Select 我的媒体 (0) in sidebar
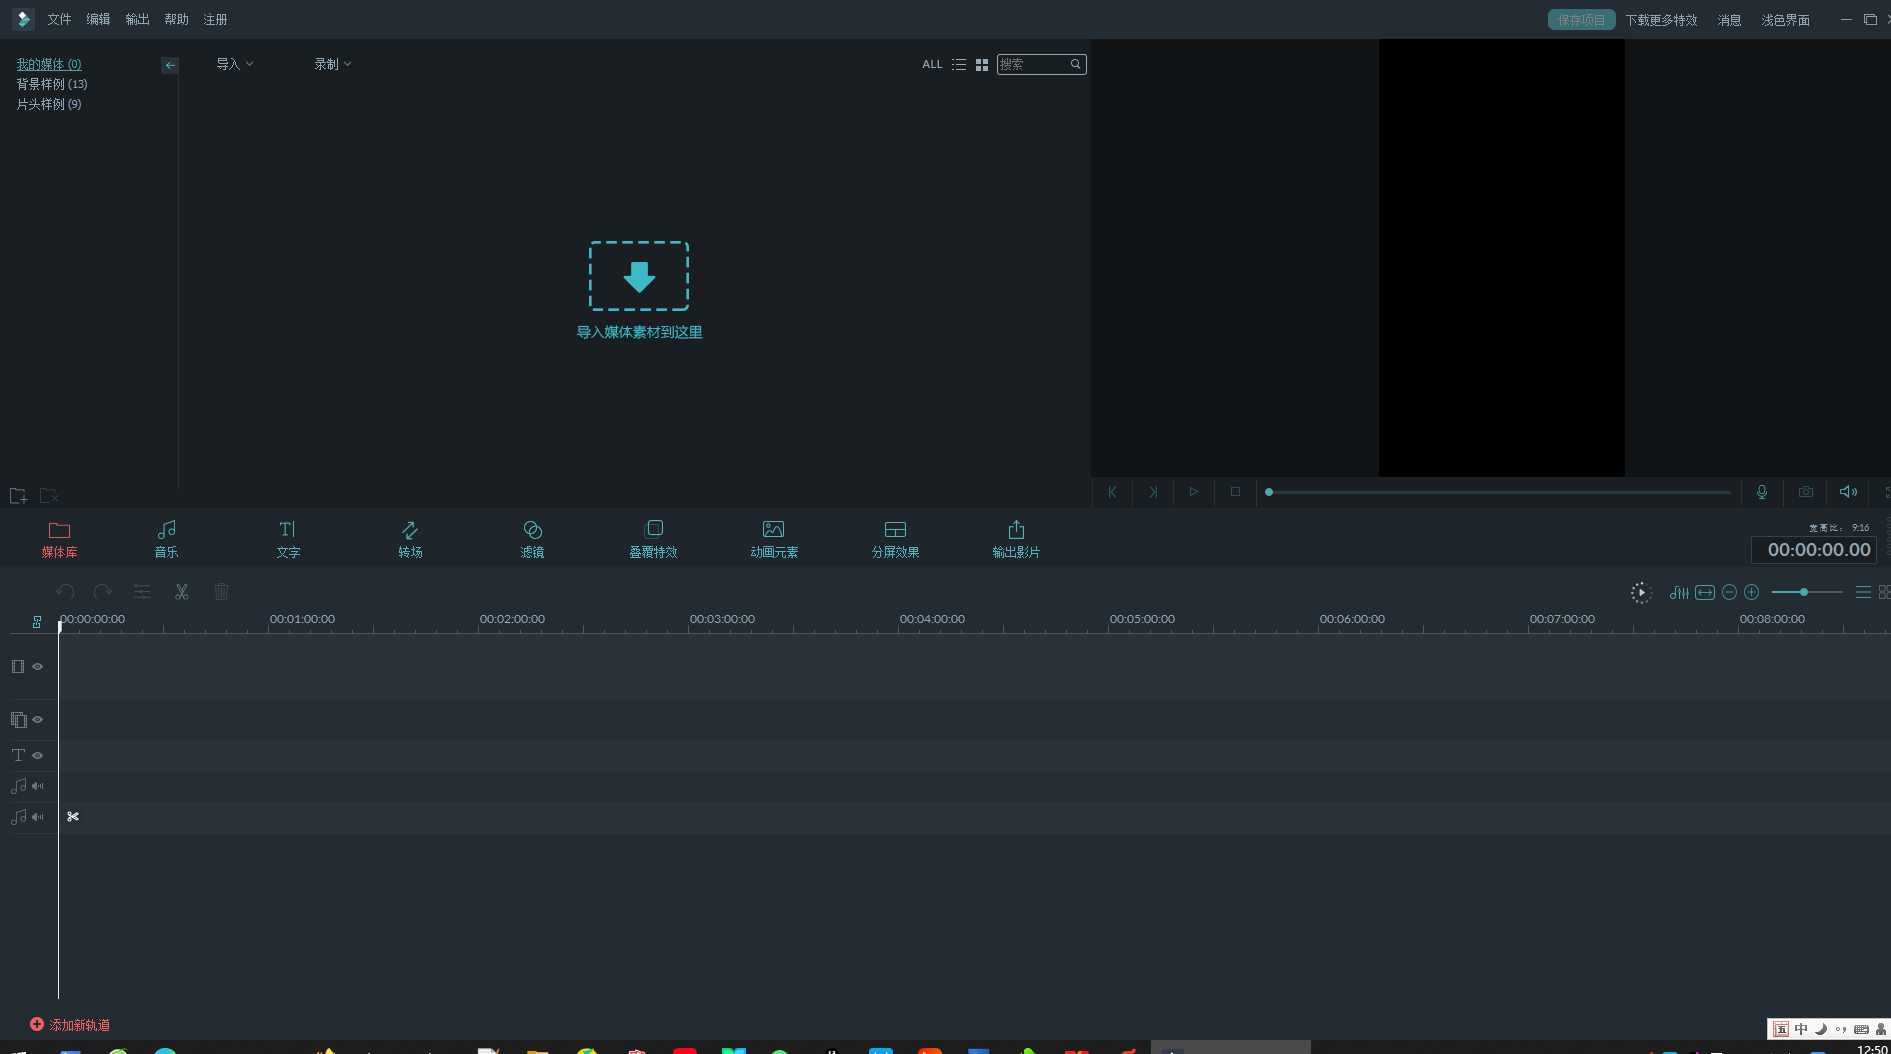 coord(49,64)
